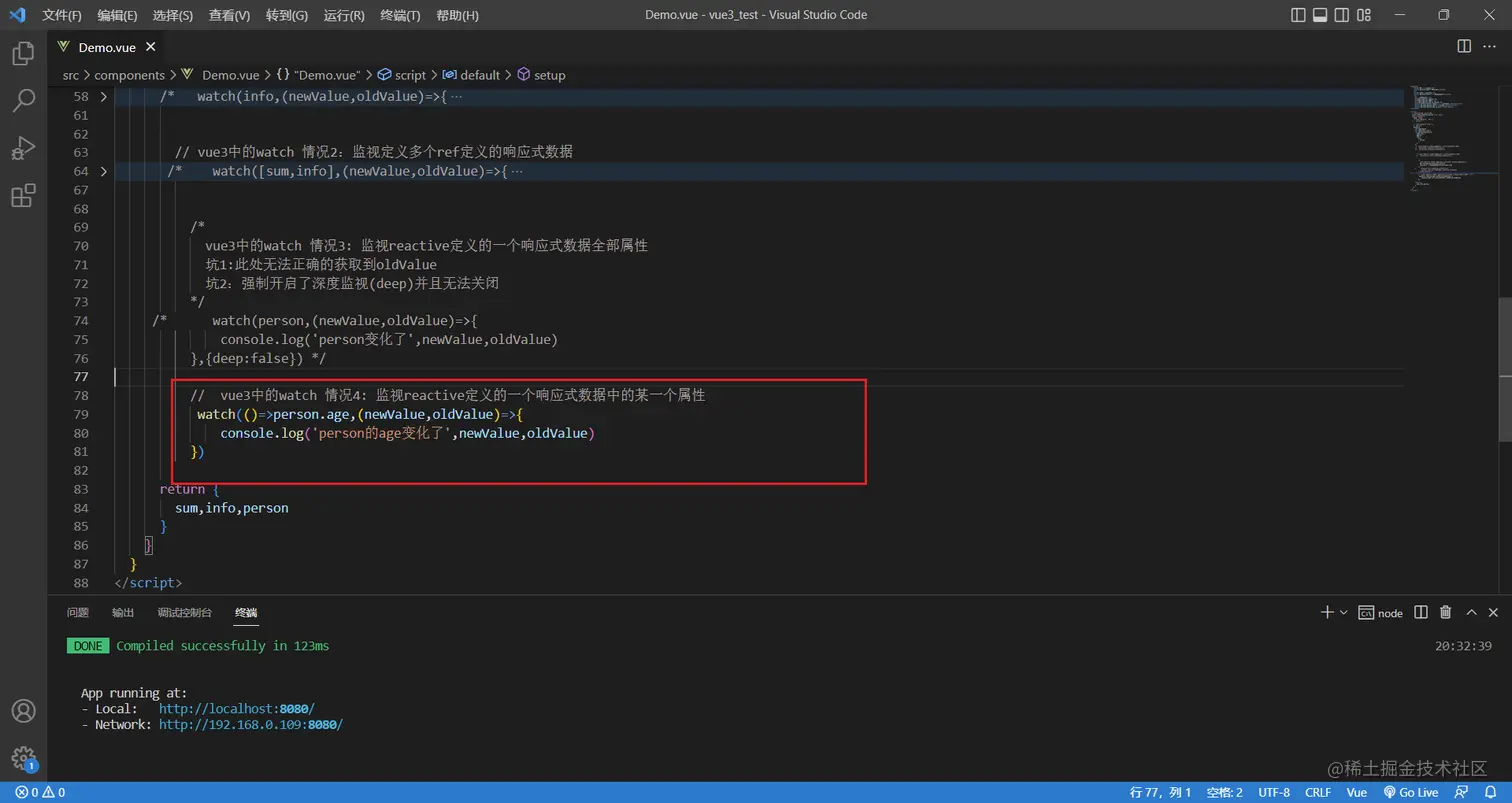Toggle primary side bar visibility
The height and width of the screenshot is (803, 1512).
[1298, 15]
